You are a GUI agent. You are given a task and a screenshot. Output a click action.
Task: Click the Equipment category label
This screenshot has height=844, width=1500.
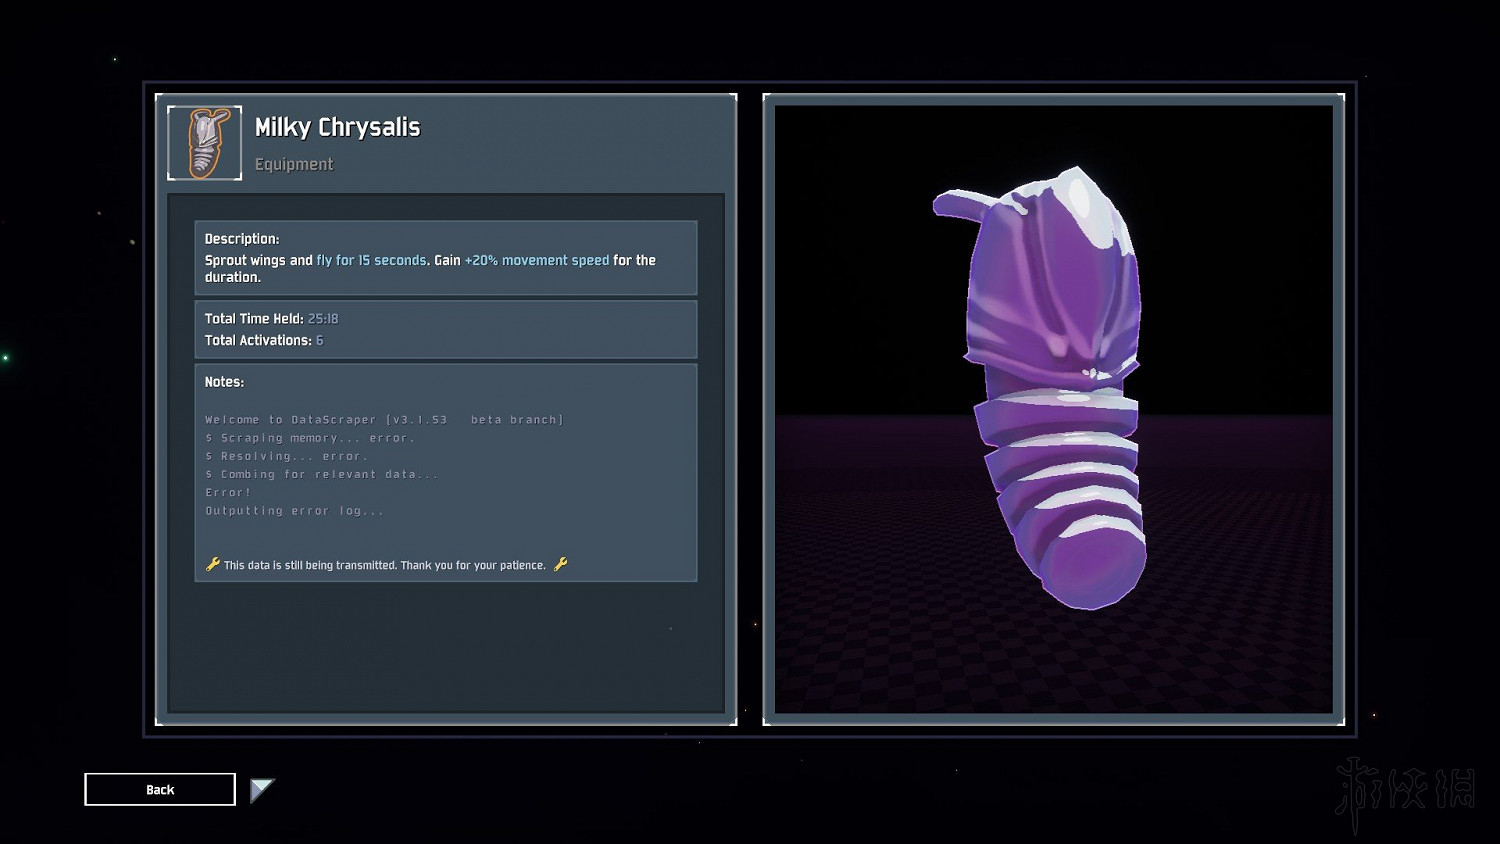click(293, 164)
